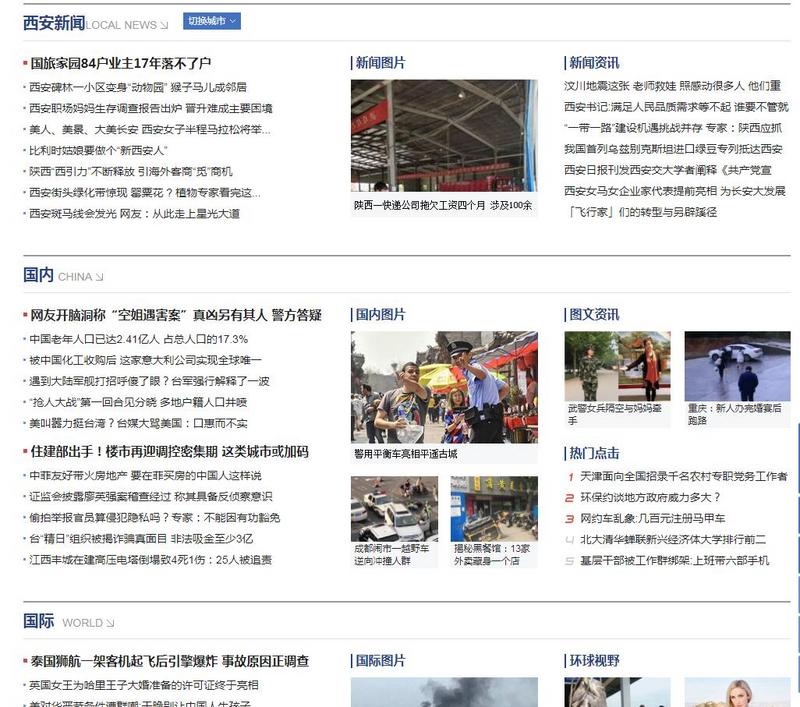Click caption 陕西一快递公司拖欠工资四个月
This screenshot has width=800, height=707.
[443, 205]
